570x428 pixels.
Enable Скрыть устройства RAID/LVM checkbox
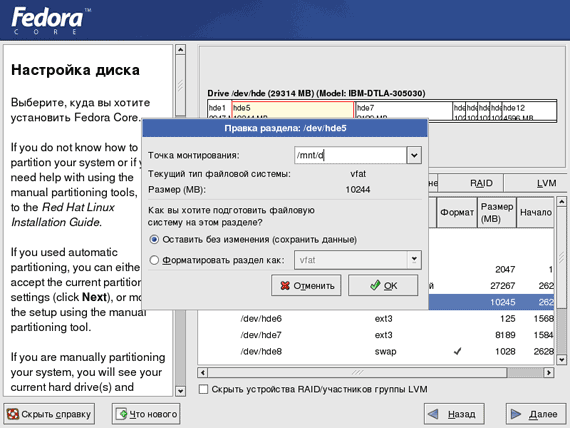(204, 389)
